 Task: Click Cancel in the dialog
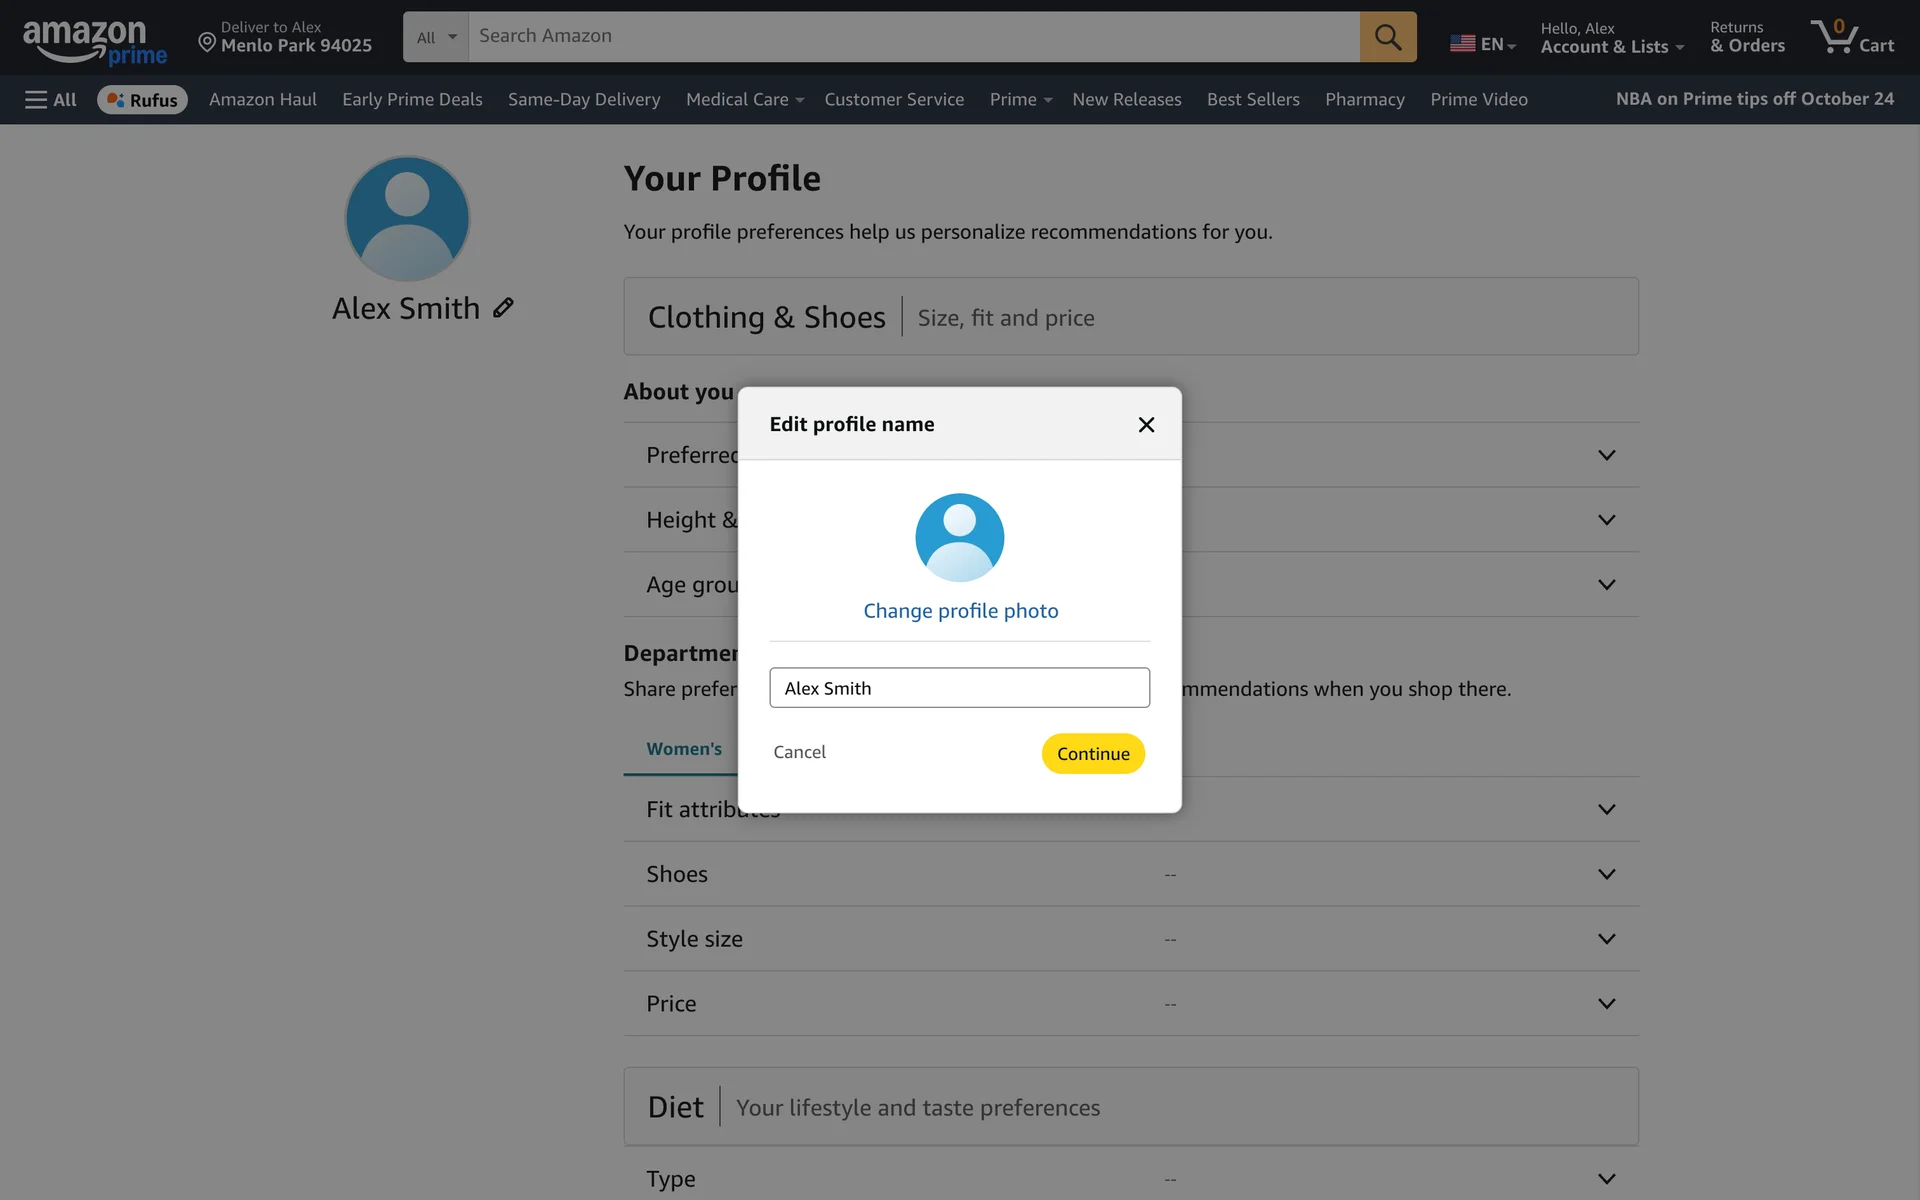pos(799,752)
